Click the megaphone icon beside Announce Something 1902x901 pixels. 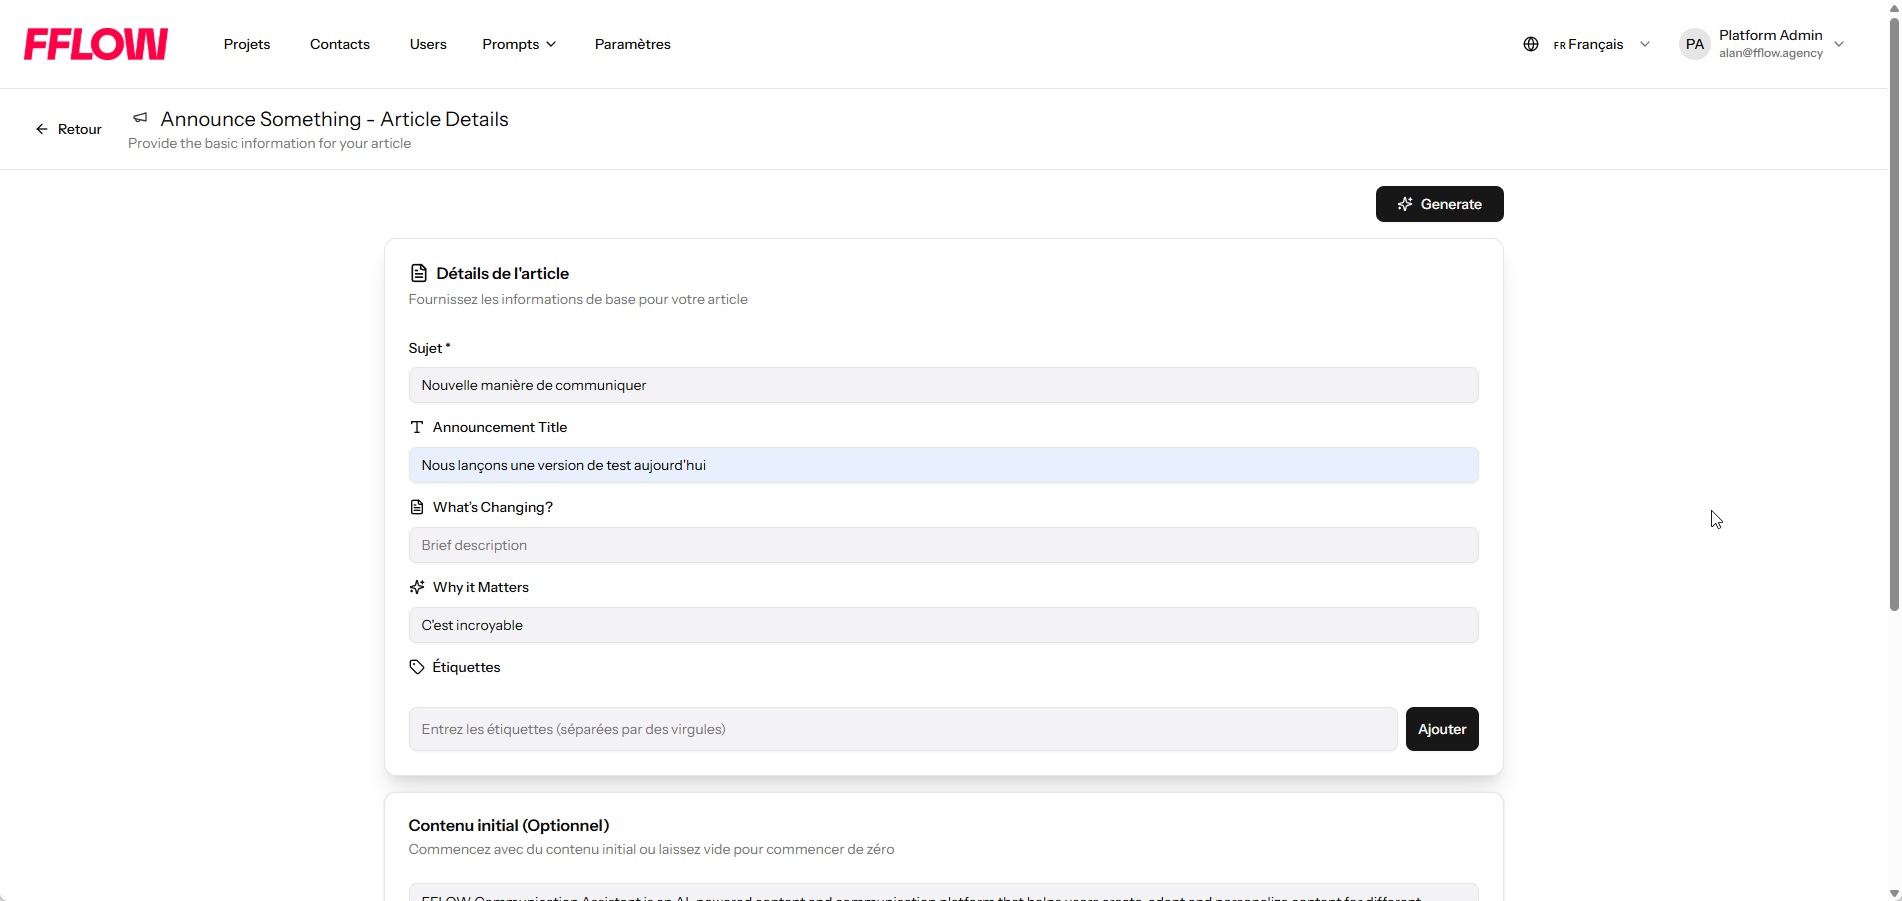(141, 118)
